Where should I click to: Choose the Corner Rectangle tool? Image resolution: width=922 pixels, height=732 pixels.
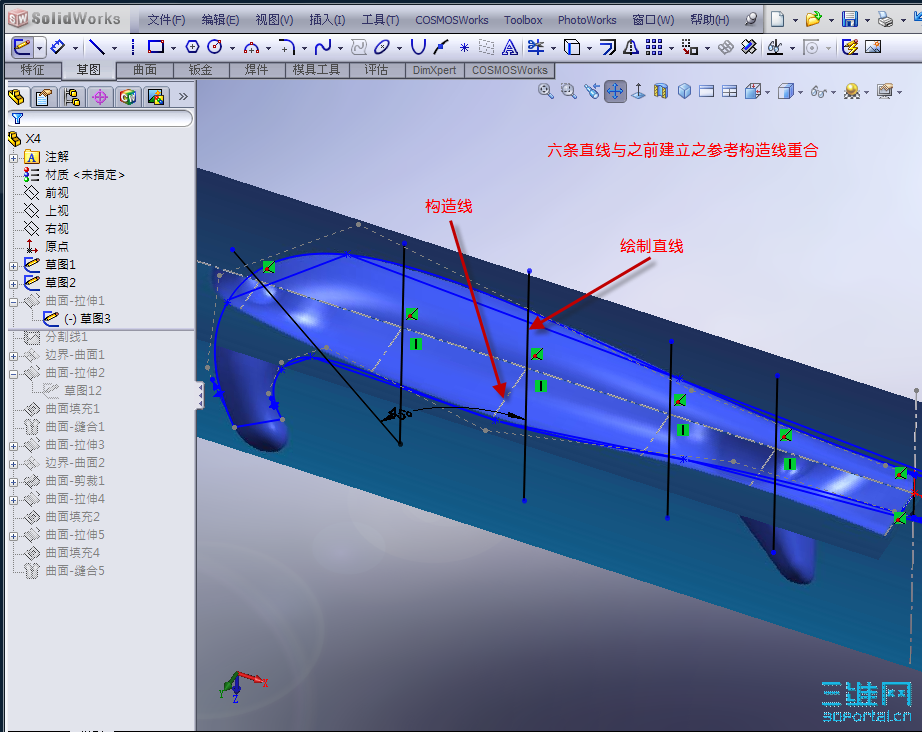[x=155, y=46]
